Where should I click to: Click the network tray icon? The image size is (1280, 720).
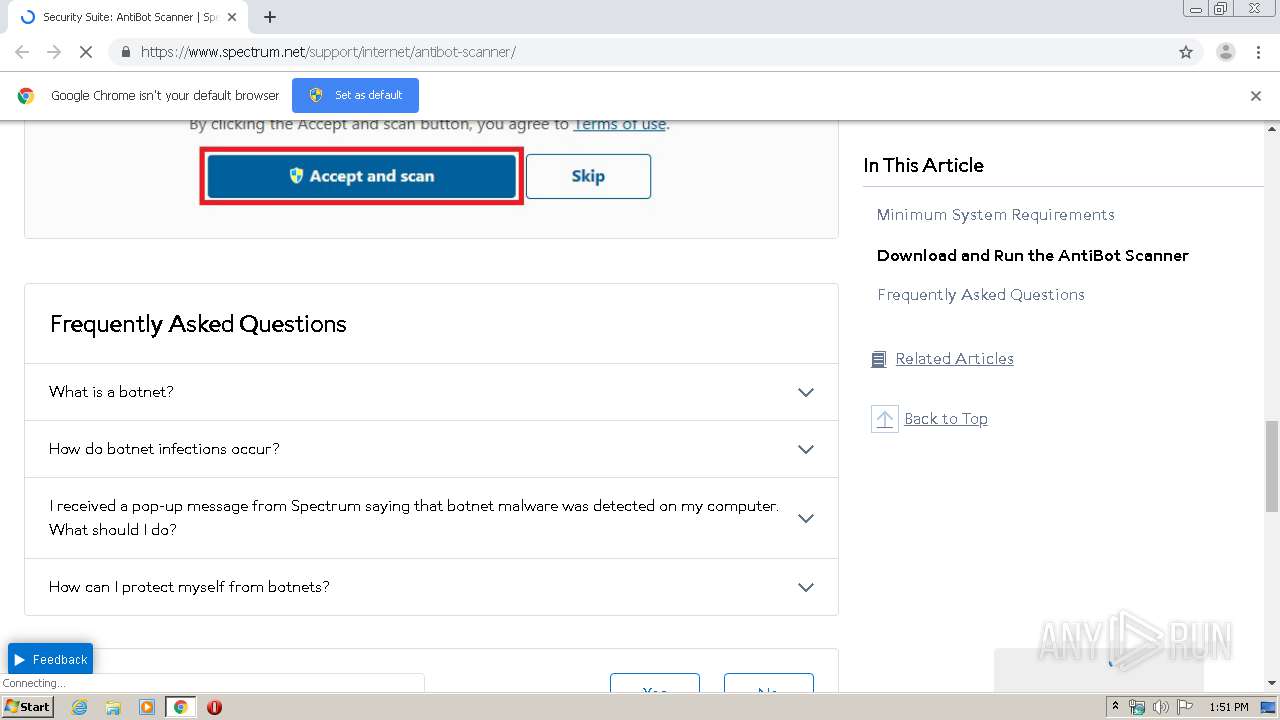pos(1137,707)
